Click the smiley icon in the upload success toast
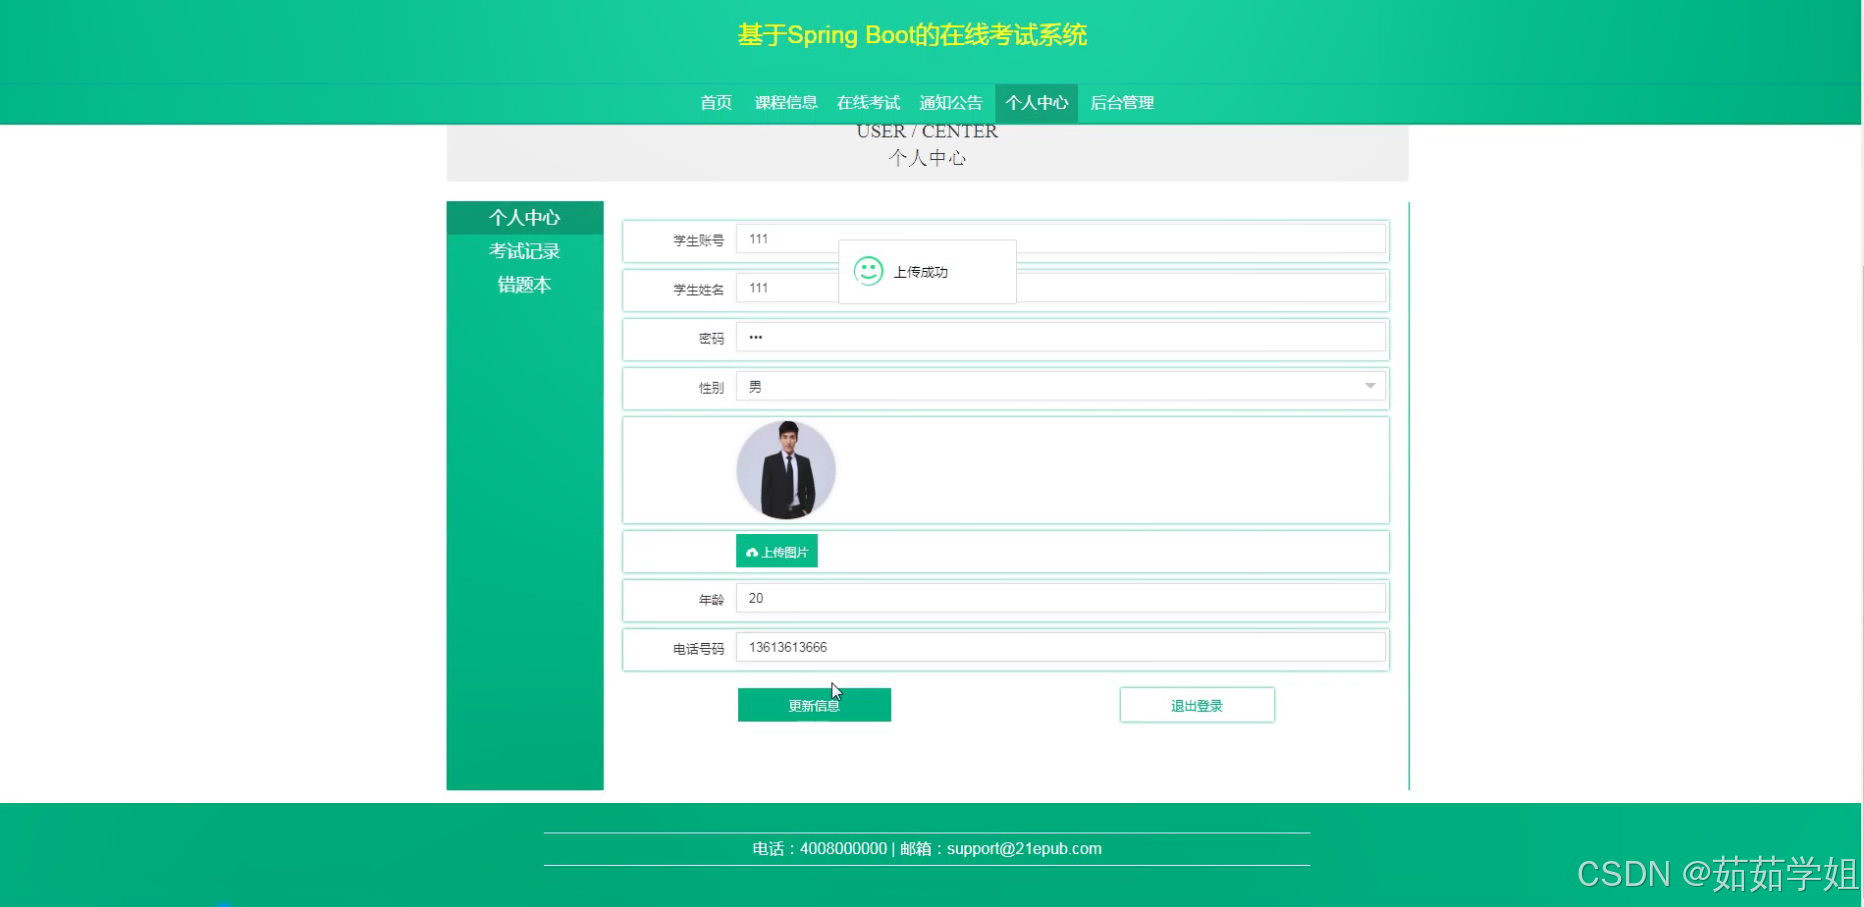Viewport: 1864px width, 907px height. (x=866, y=270)
